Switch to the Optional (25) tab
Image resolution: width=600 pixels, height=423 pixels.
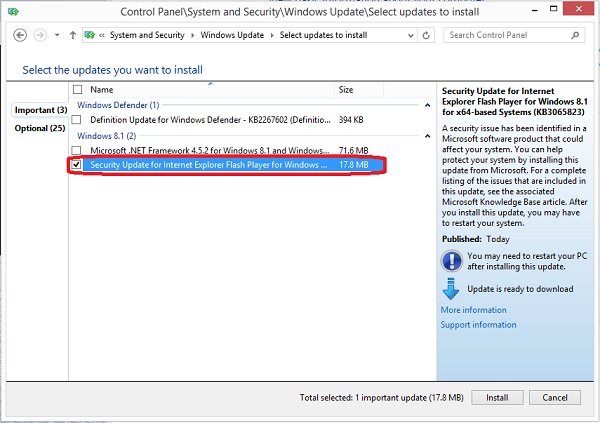click(x=40, y=128)
